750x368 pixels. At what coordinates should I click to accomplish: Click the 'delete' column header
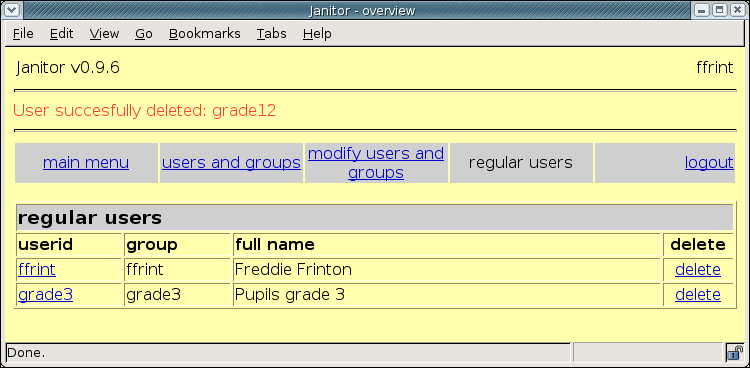click(698, 245)
